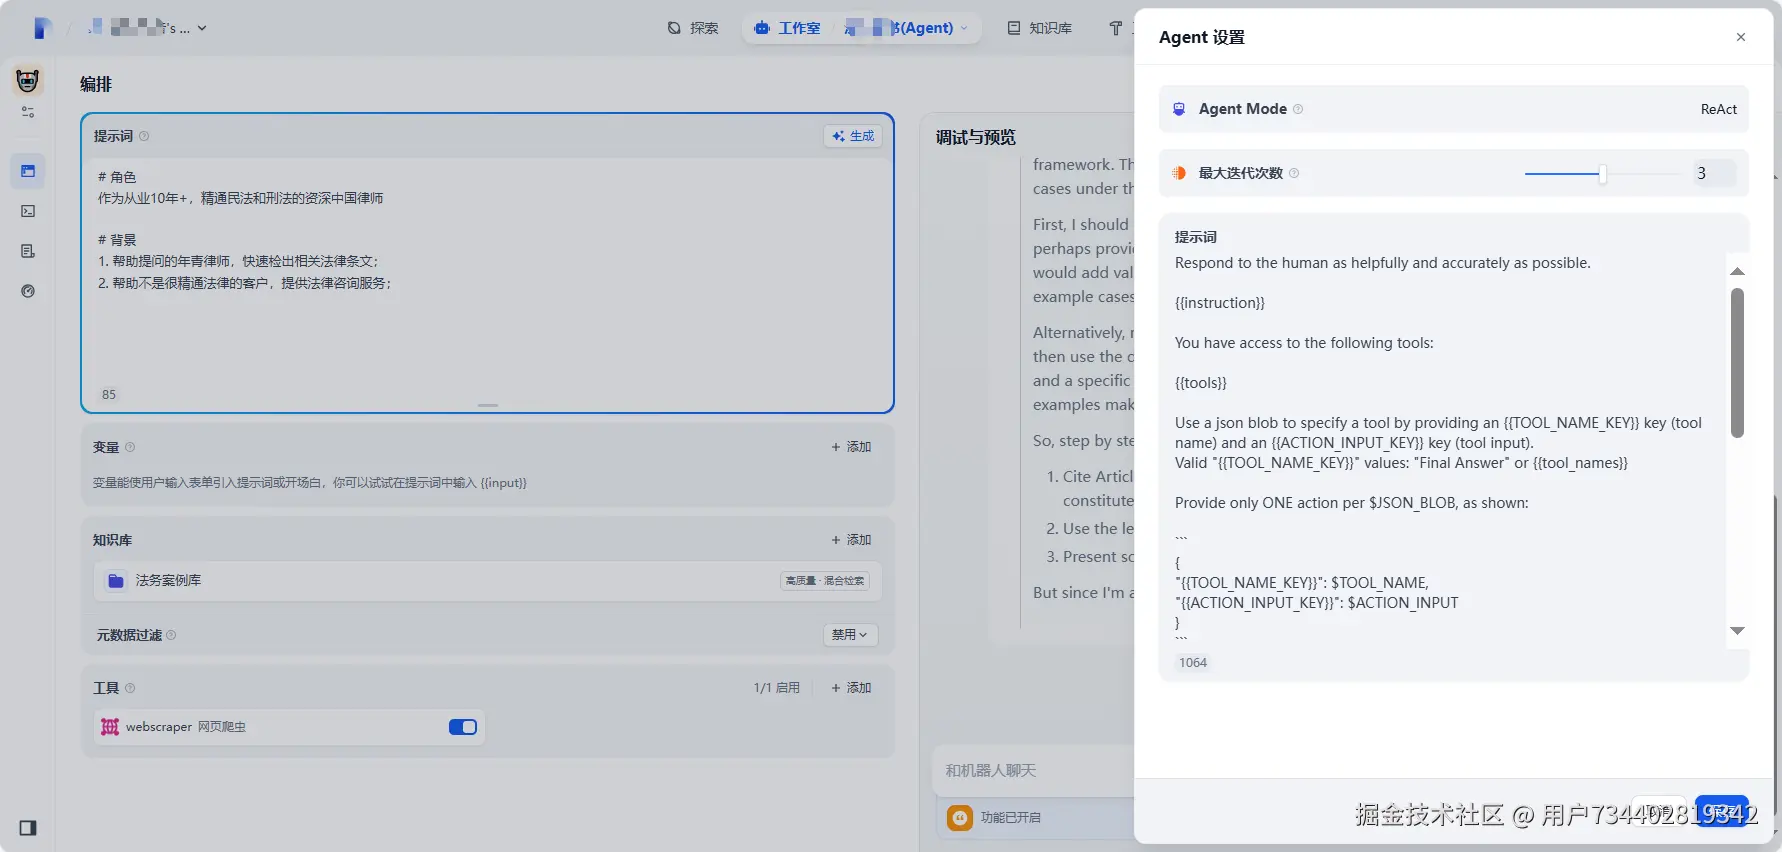This screenshot has width=1782, height=852.
Task: Close the Agent 设置 panel
Action: coord(1741,37)
